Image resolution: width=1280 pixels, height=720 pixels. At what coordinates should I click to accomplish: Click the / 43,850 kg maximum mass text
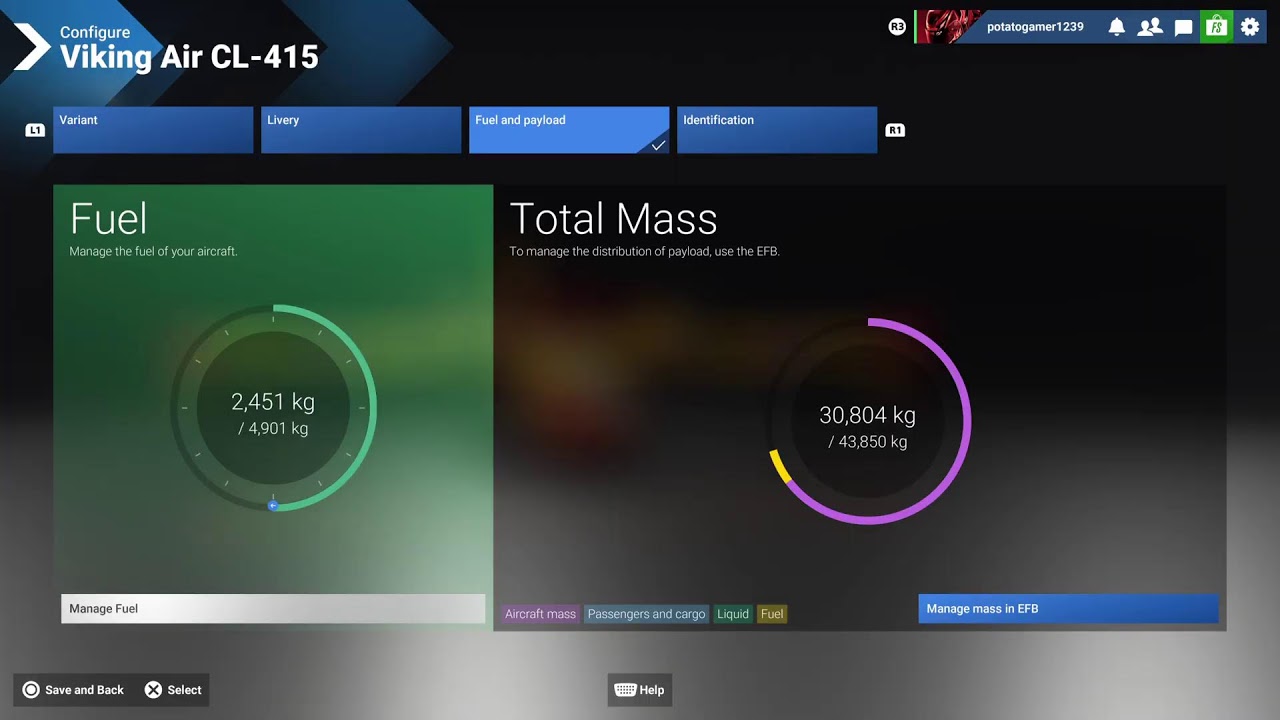(x=868, y=442)
